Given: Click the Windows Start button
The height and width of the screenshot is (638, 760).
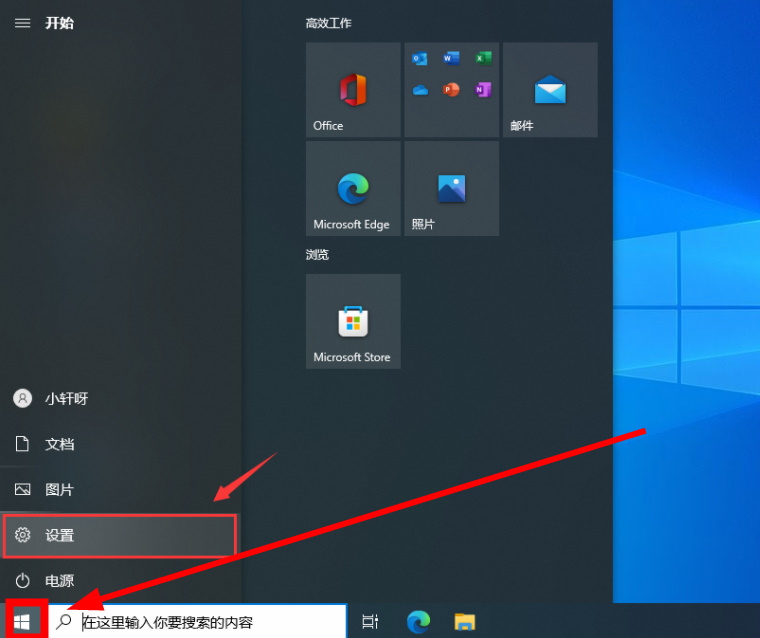Looking at the screenshot, I should [x=22, y=621].
